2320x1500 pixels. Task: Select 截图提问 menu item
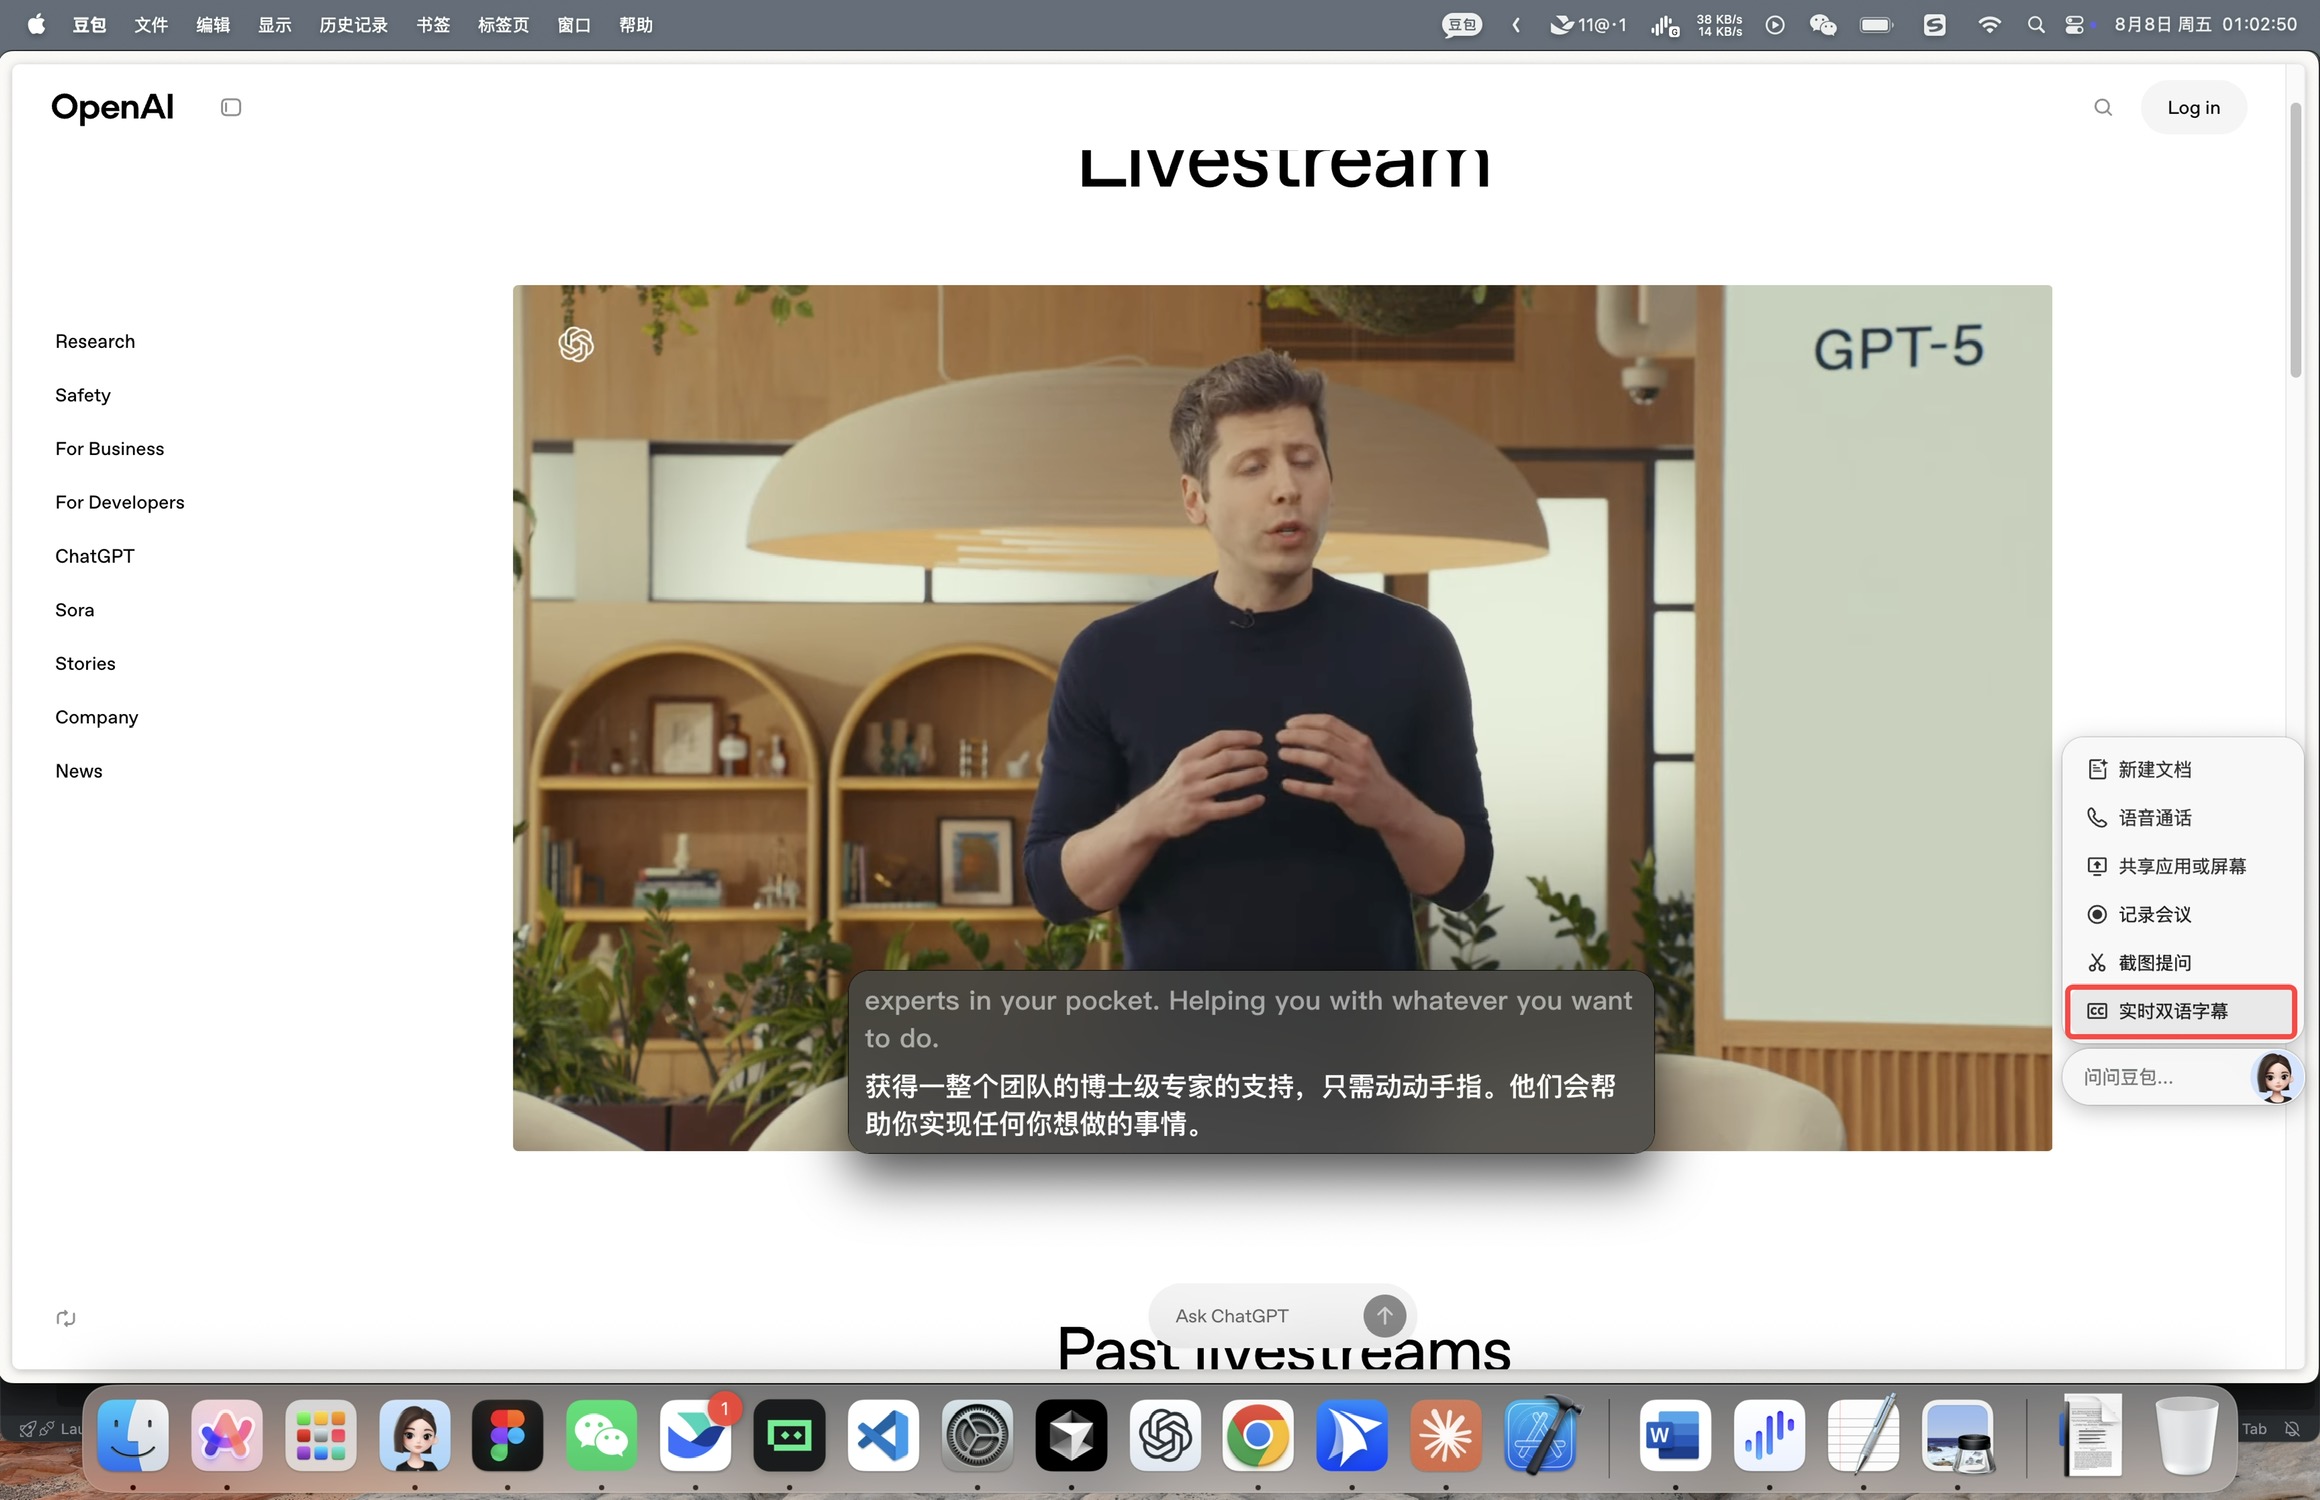2182,962
